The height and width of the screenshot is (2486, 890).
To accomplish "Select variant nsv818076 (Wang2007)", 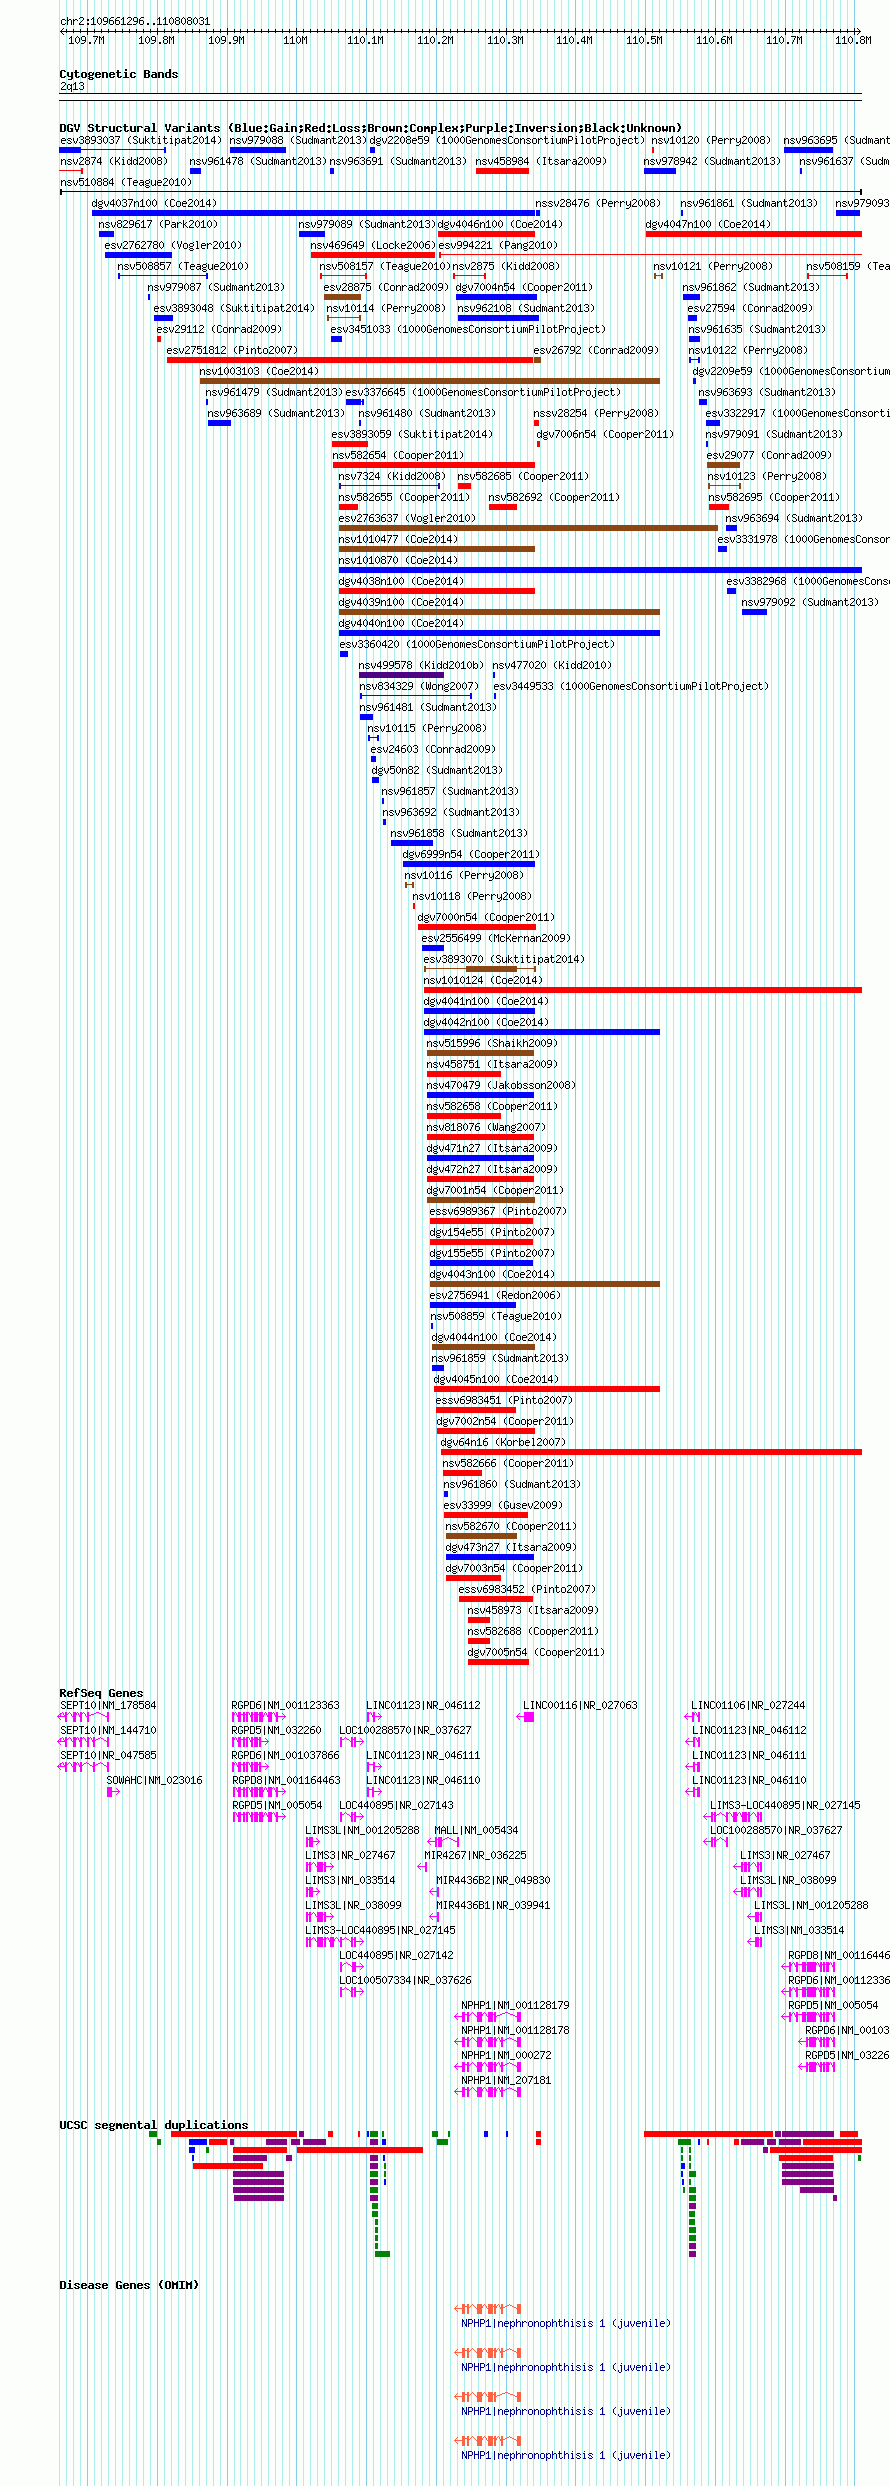I will [x=486, y=1127].
